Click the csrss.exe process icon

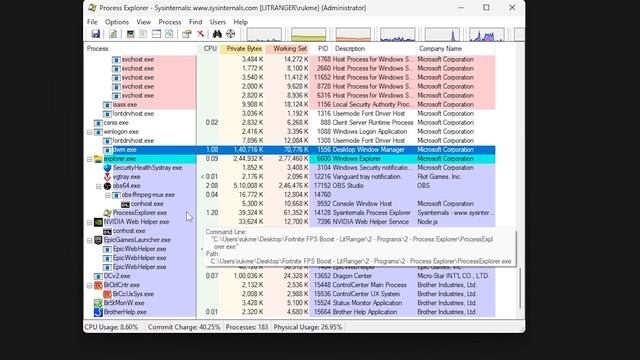click(98, 122)
